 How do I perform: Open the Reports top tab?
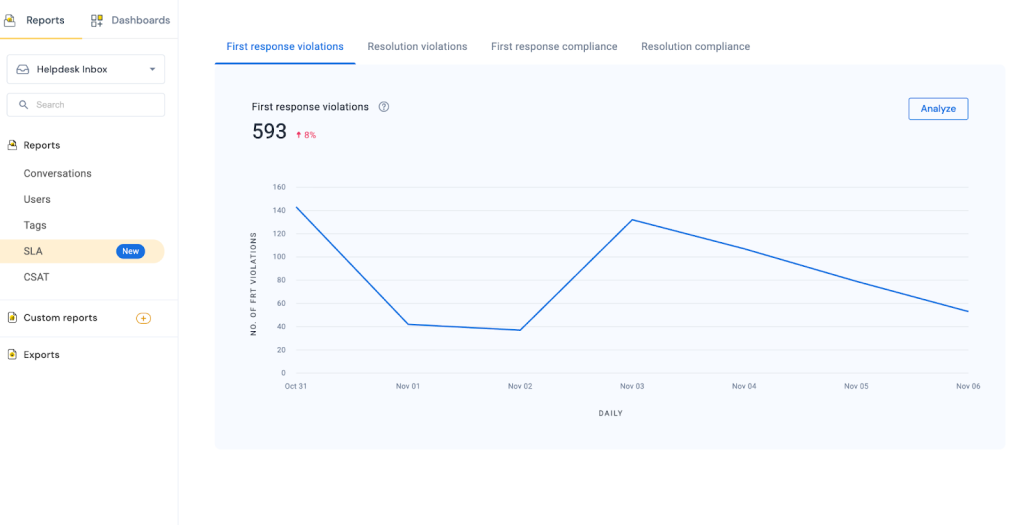[36, 20]
